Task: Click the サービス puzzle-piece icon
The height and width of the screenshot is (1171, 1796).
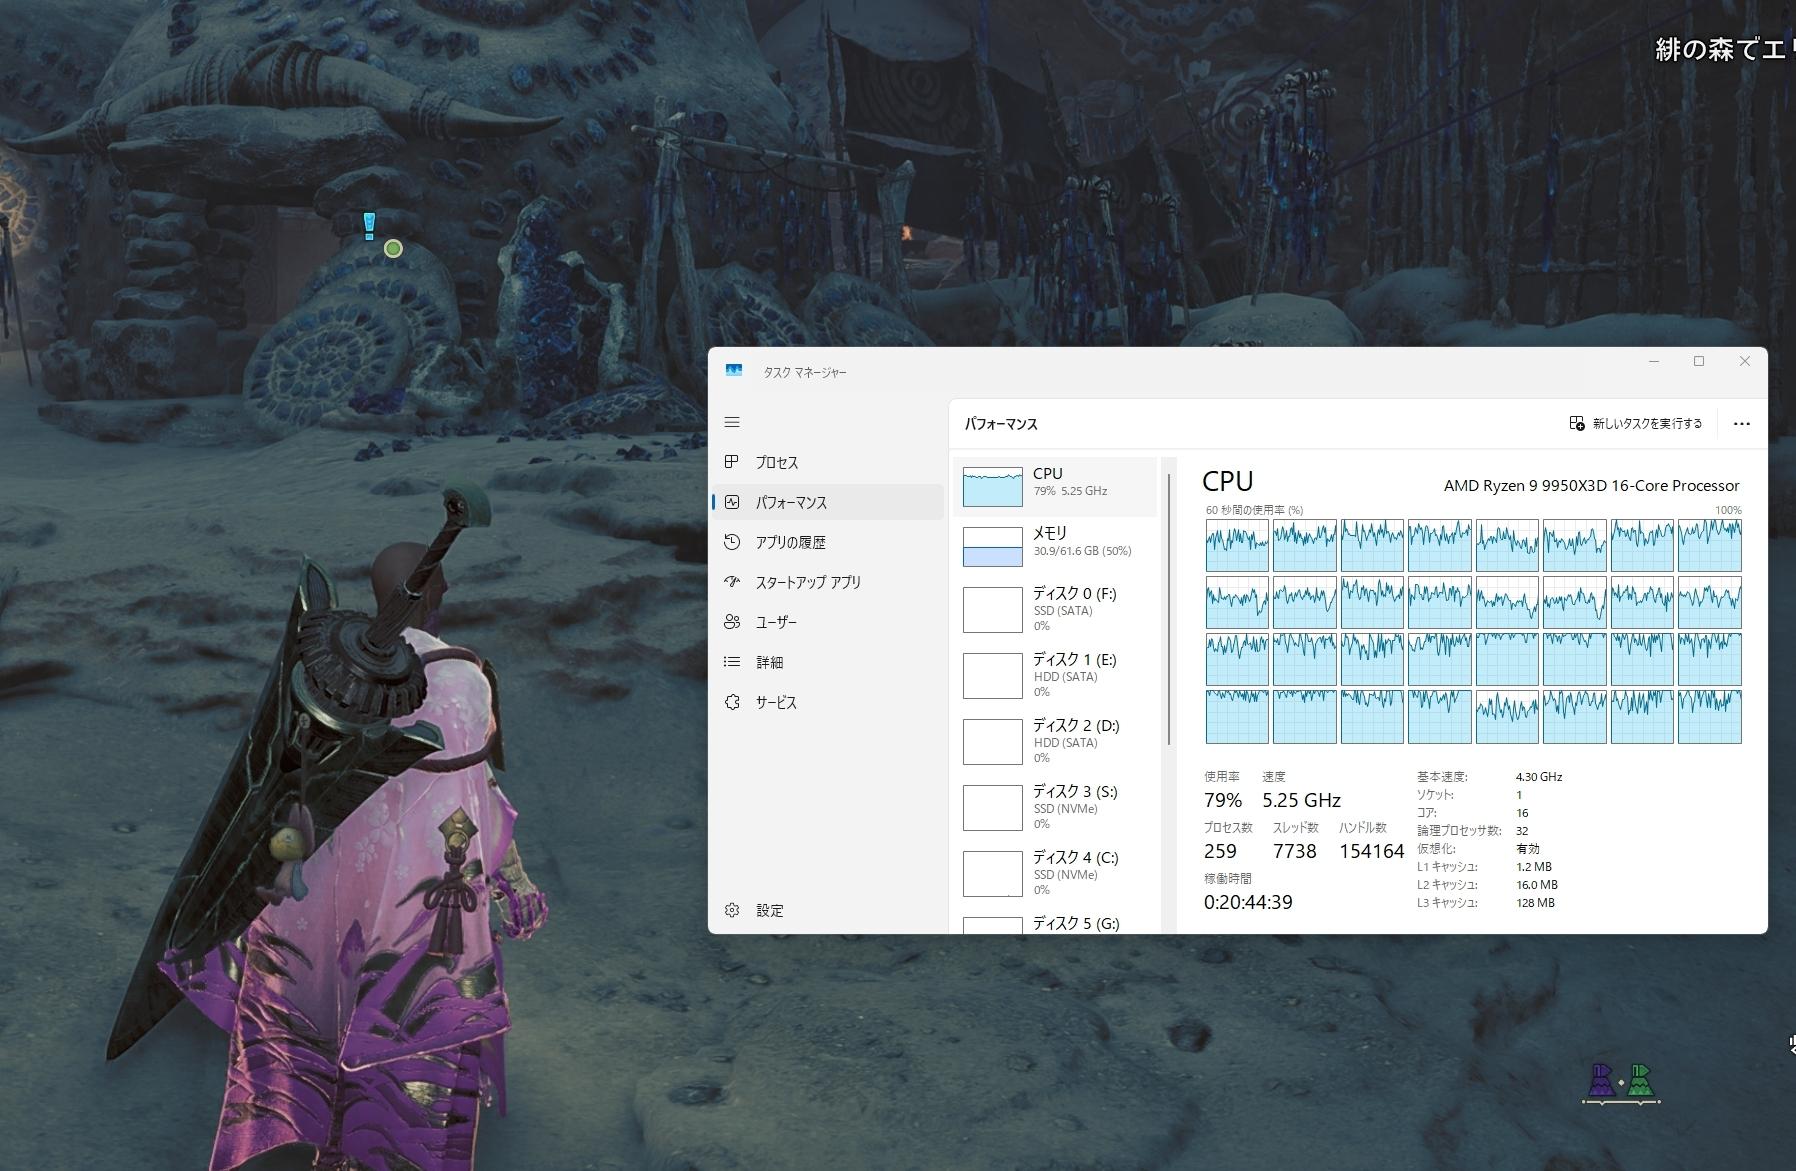Action: click(x=732, y=702)
